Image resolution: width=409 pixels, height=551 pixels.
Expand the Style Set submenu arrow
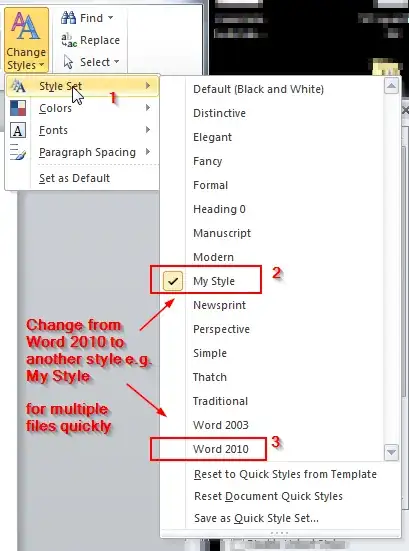(148, 85)
